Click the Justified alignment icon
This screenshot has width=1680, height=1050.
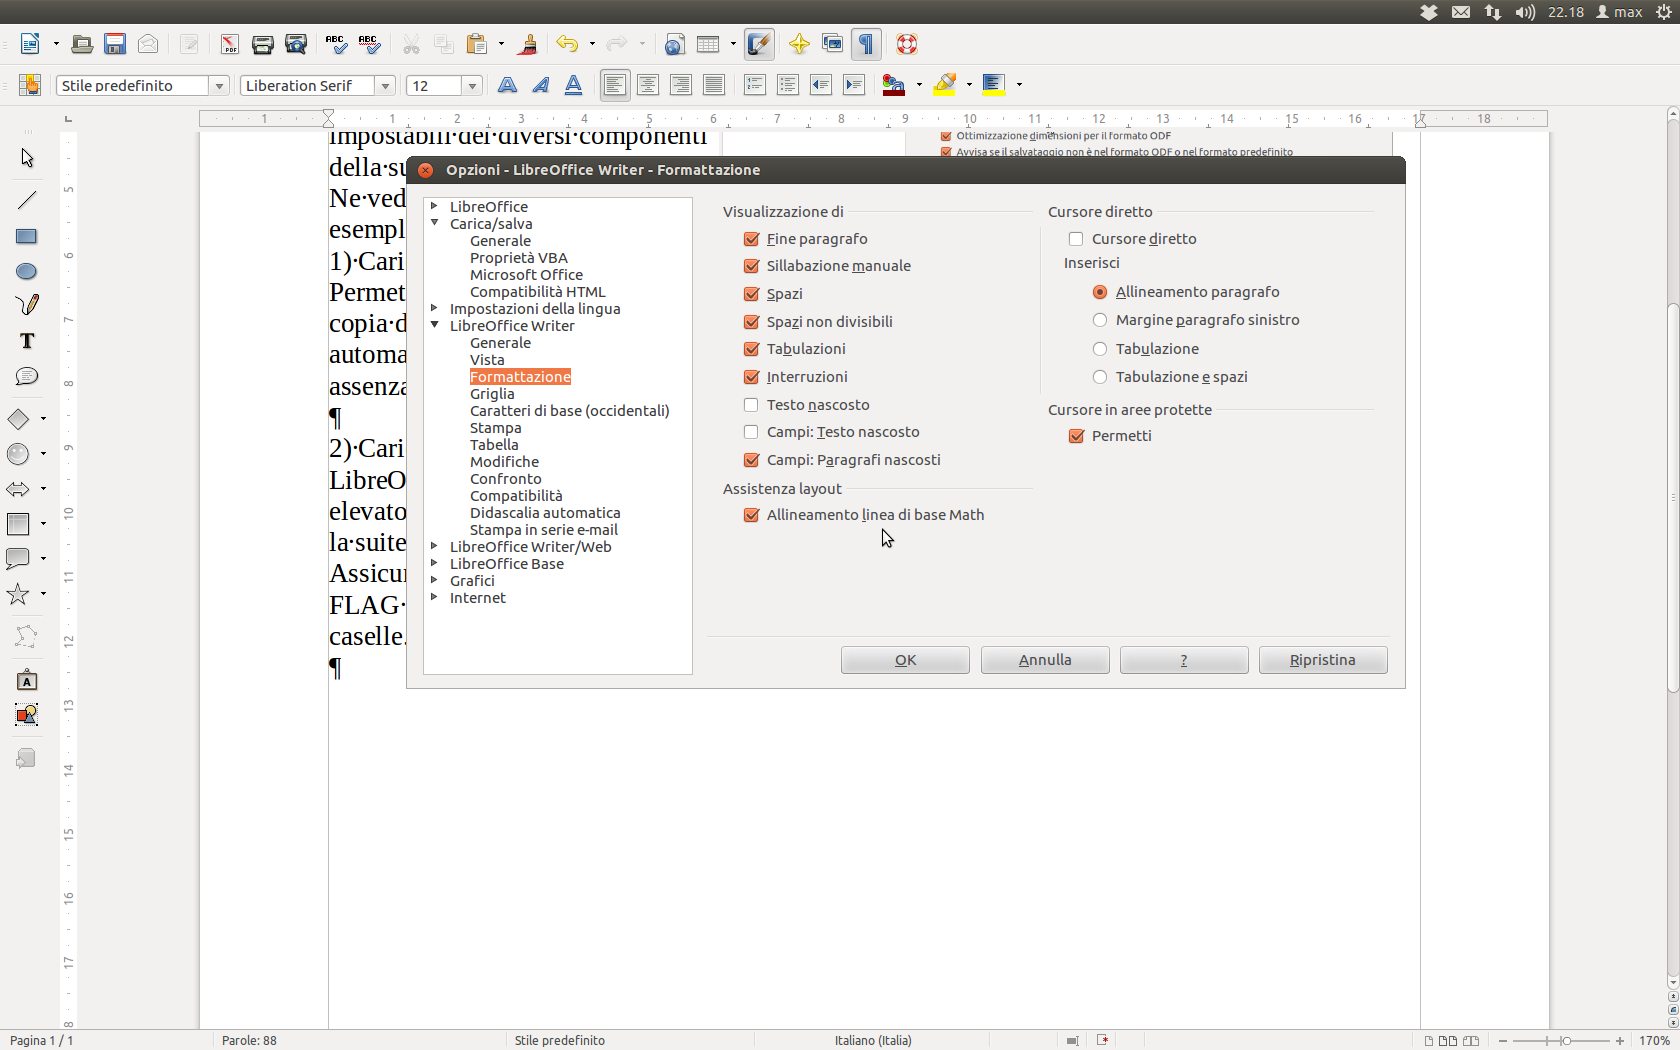(x=714, y=85)
